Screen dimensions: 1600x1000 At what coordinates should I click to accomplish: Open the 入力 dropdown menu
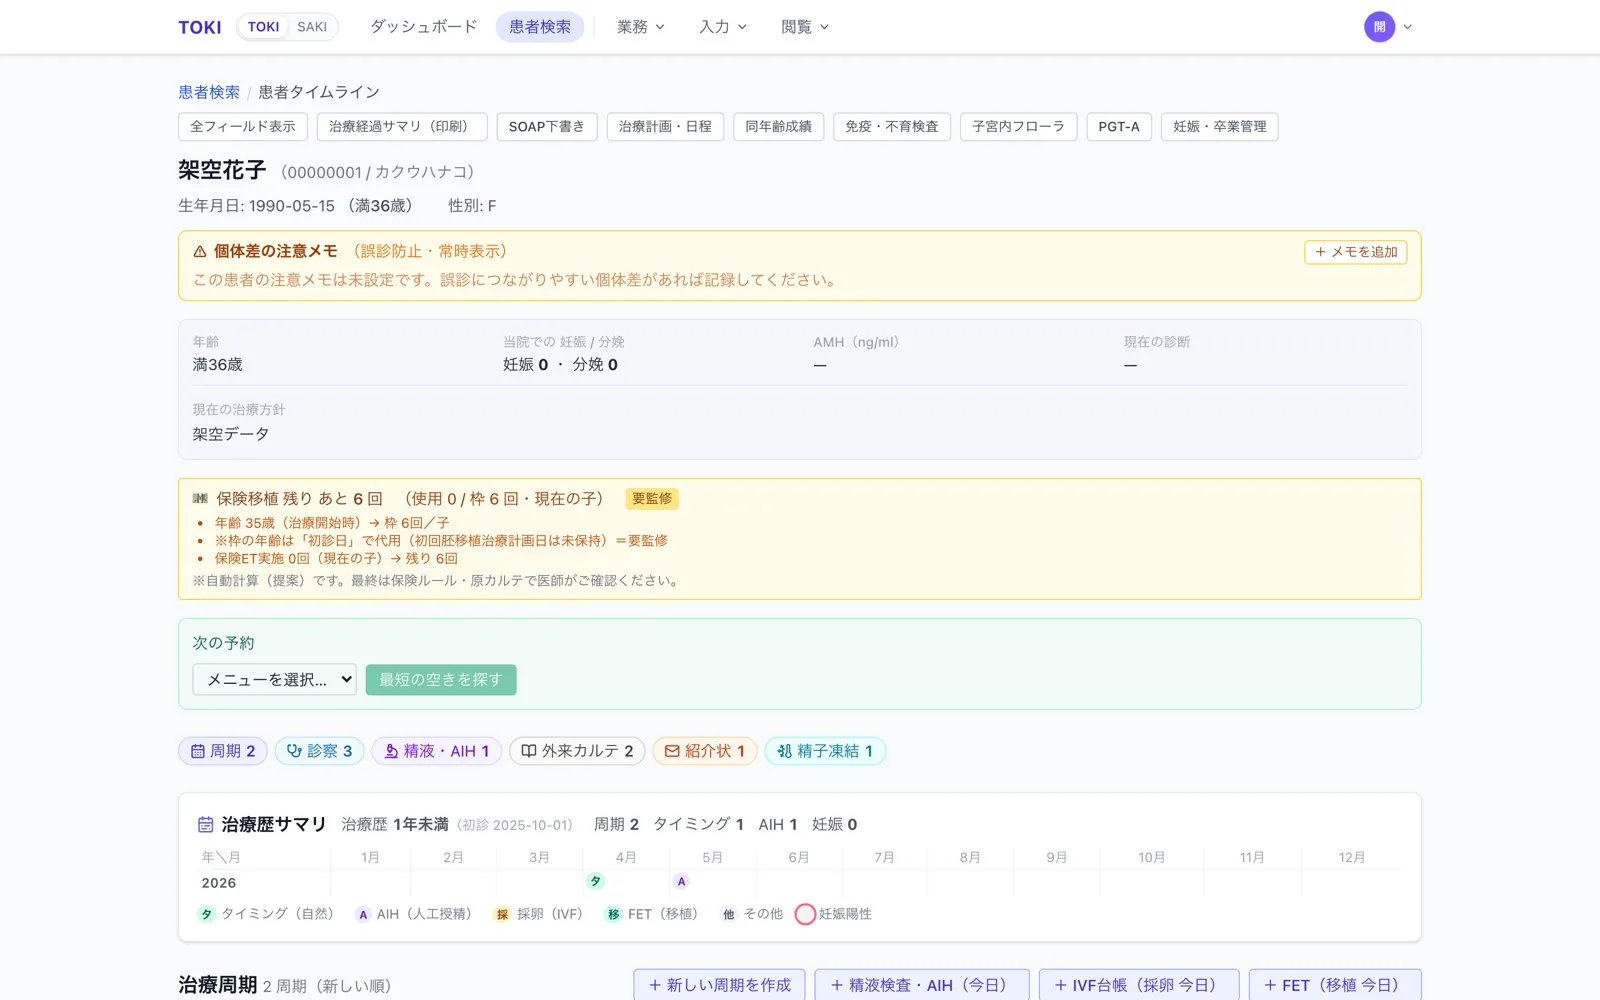coord(723,27)
